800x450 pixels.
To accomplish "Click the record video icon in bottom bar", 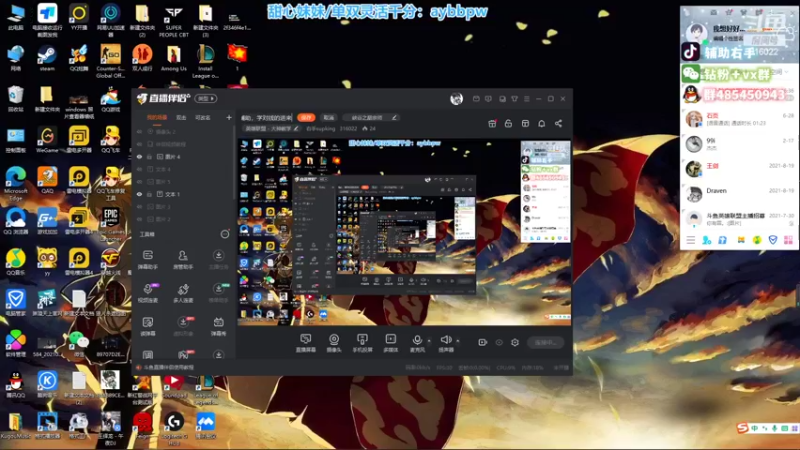I will tap(483, 342).
